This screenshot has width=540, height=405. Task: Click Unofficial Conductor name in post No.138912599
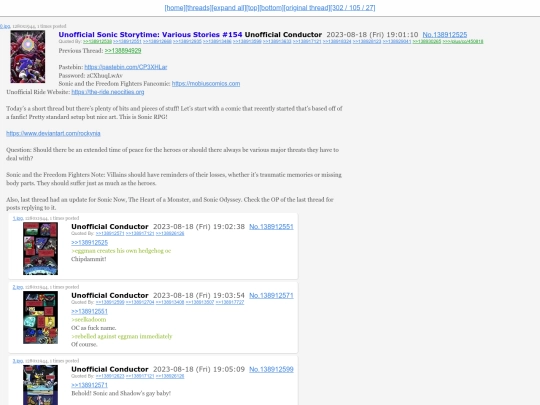pyautogui.click(x=110, y=369)
